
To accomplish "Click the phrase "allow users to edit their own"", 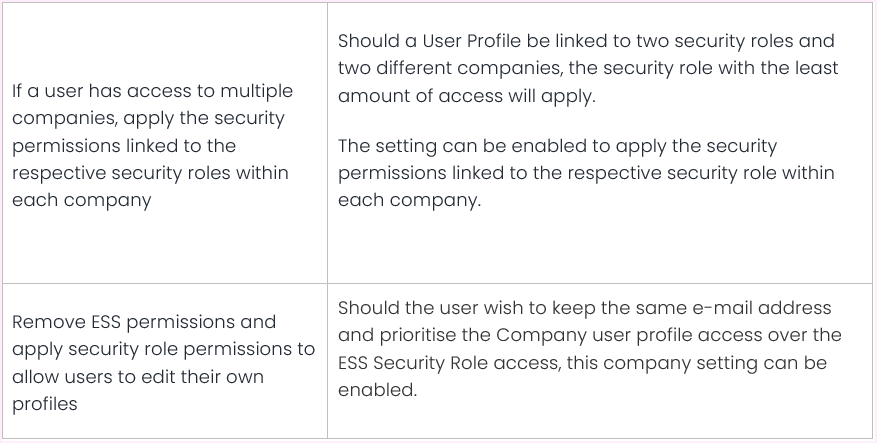I will [x=135, y=377].
